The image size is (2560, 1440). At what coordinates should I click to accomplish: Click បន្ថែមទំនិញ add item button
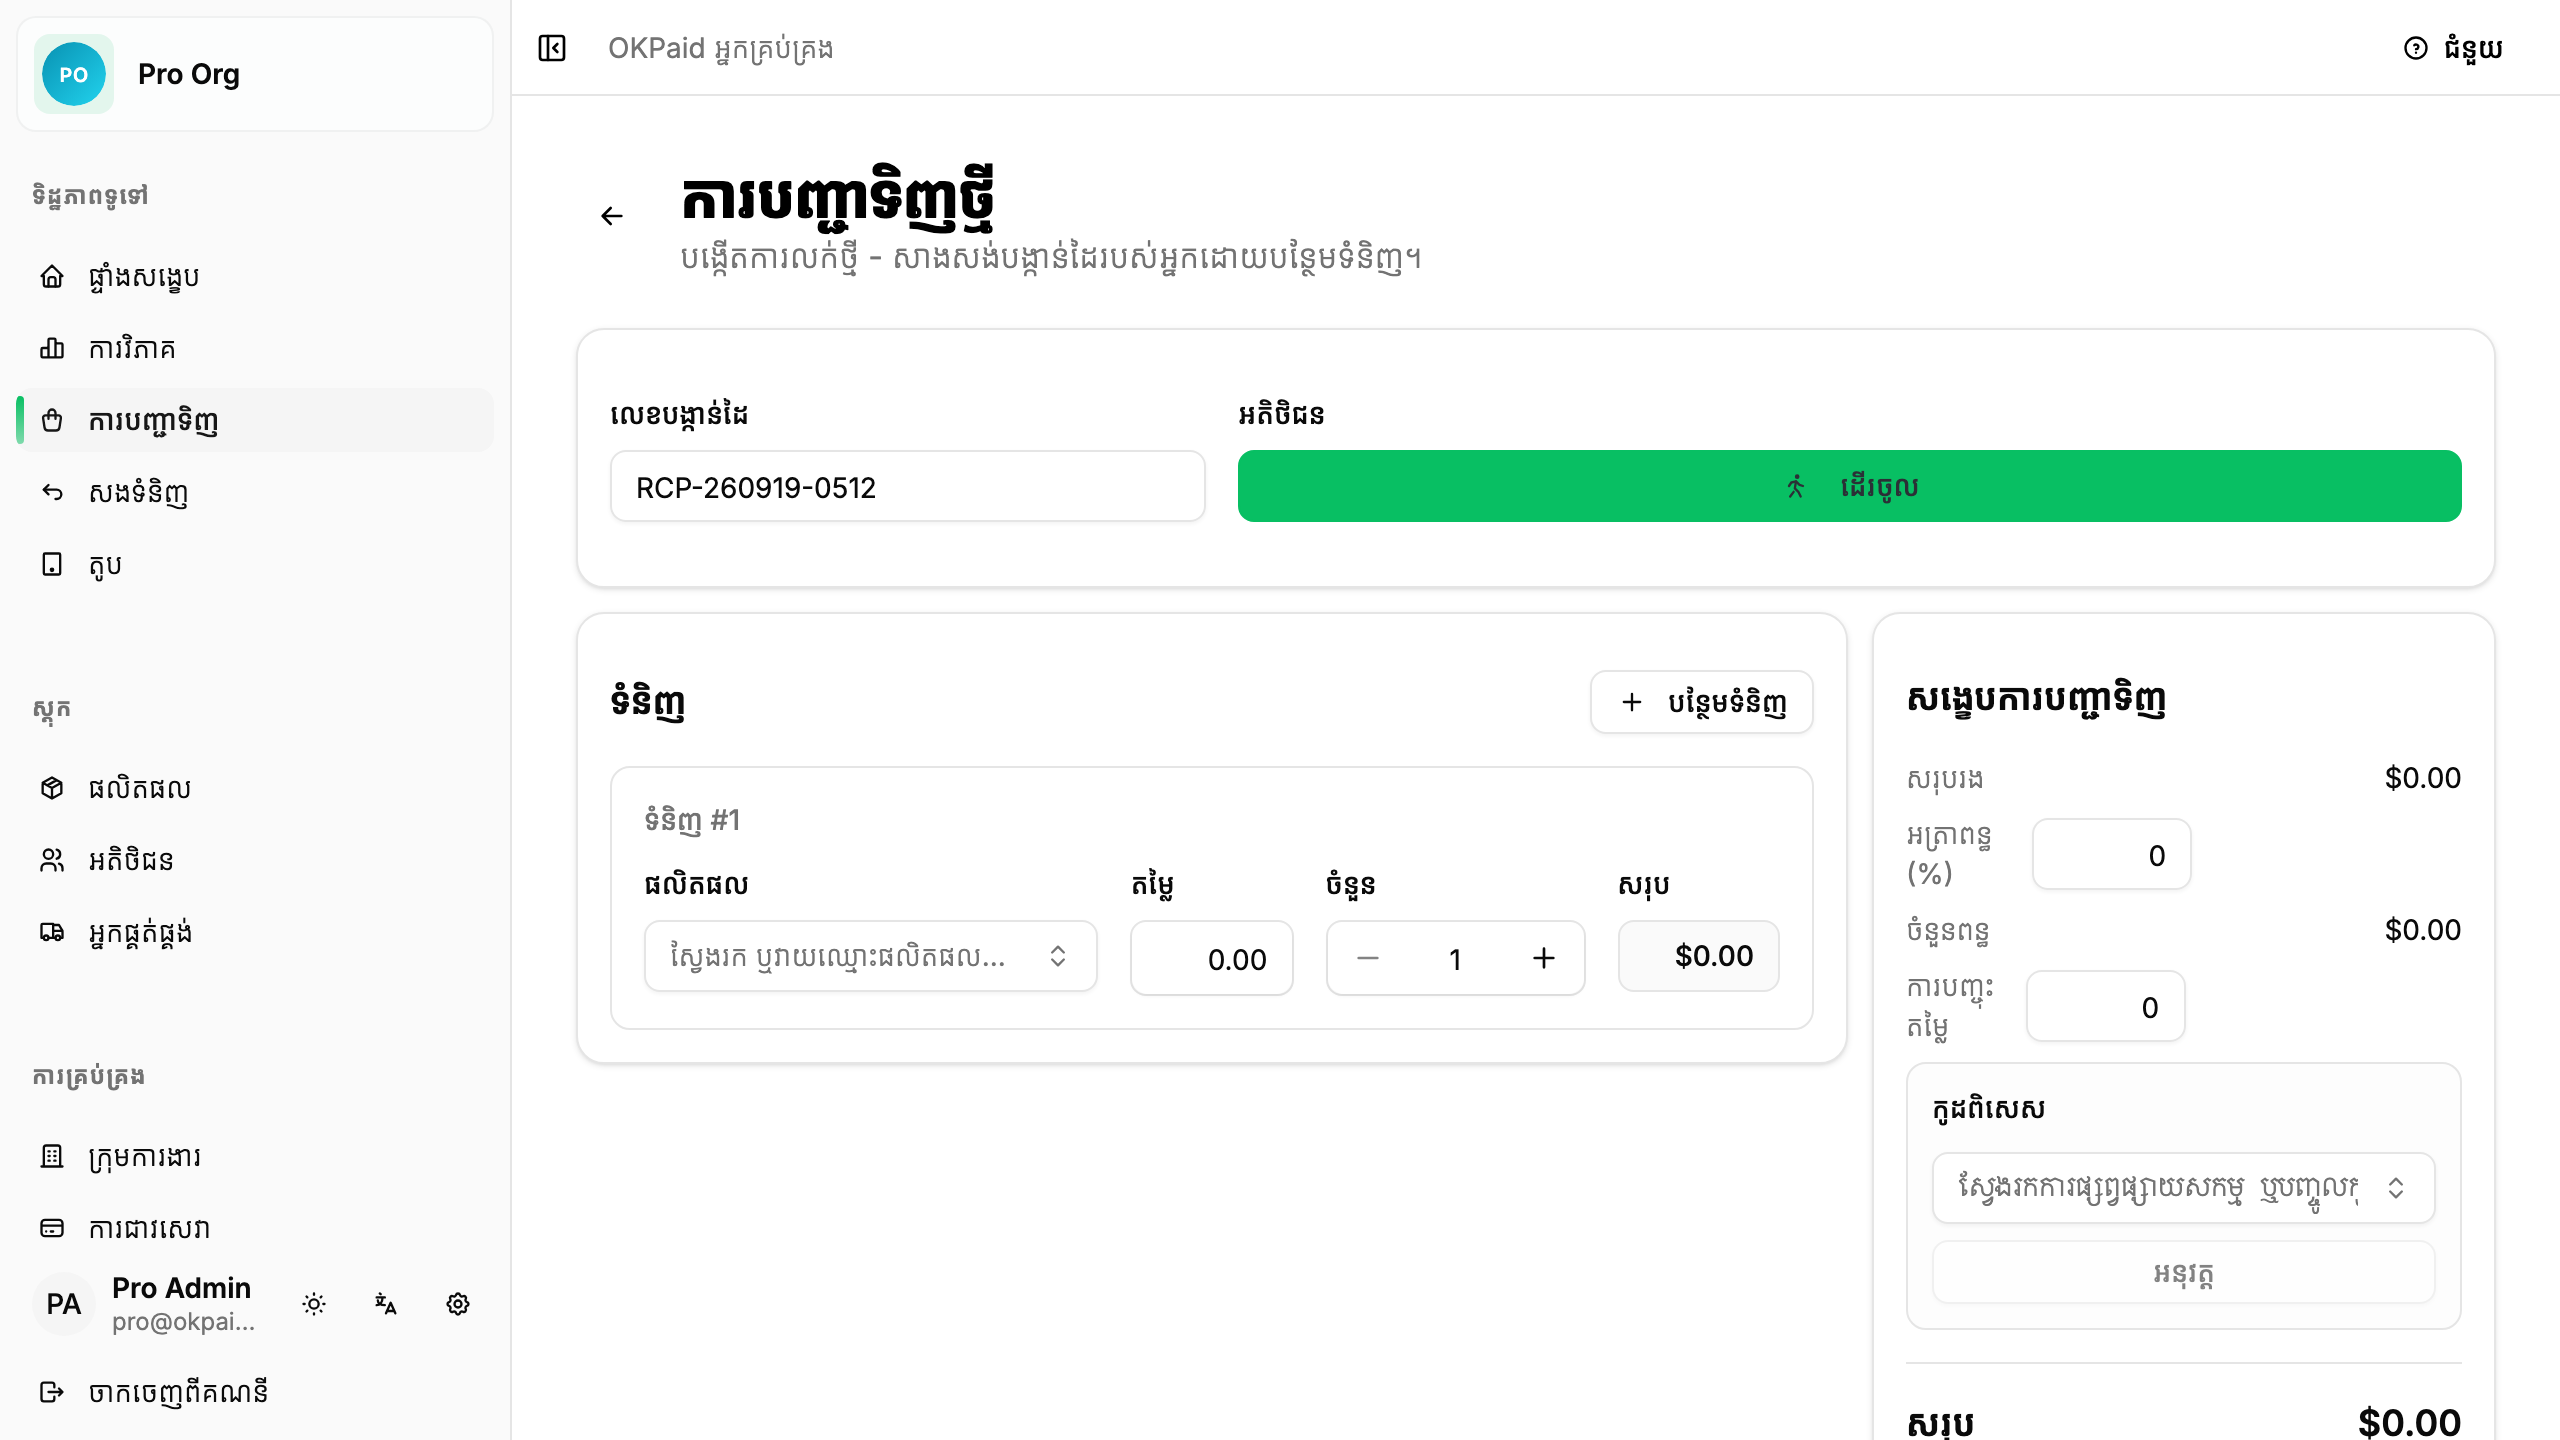click(1701, 702)
